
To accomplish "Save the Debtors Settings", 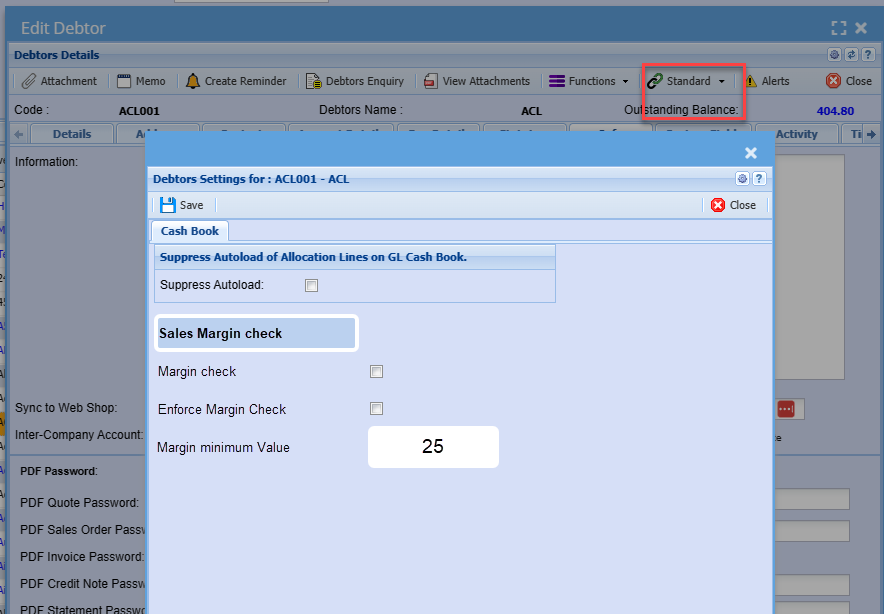I will coord(182,205).
